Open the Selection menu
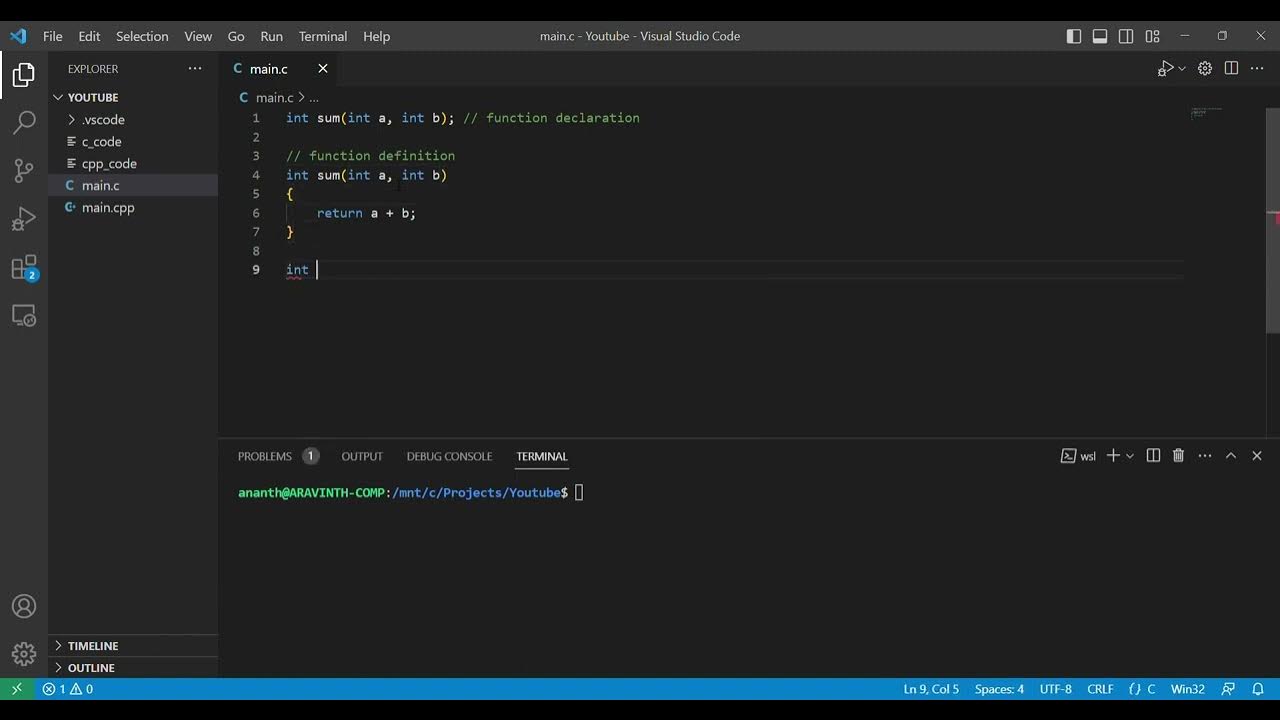Screen dimensions: 1280x720 click(142, 36)
